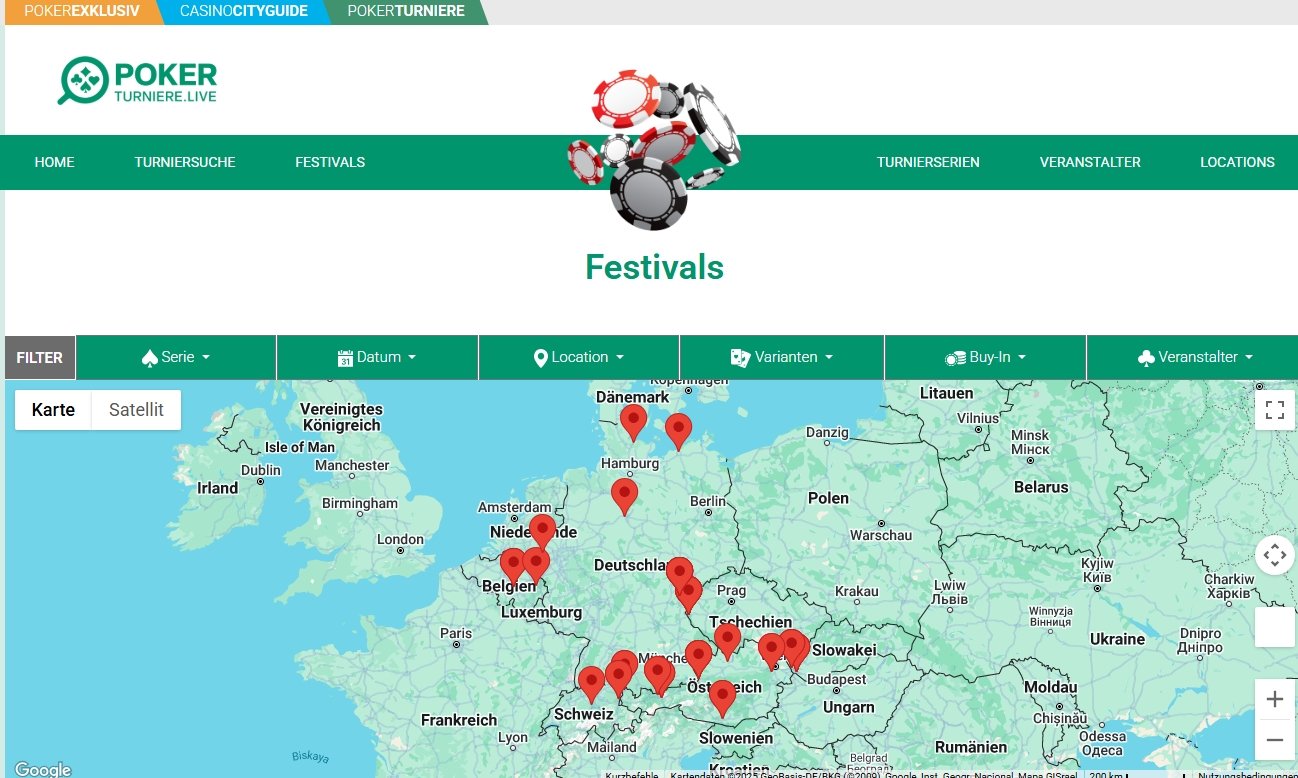Click the PokerTurniere.live logo
The width and height of the screenshot is (1298, 778).
pyautogui.click(x=138, y=81)
